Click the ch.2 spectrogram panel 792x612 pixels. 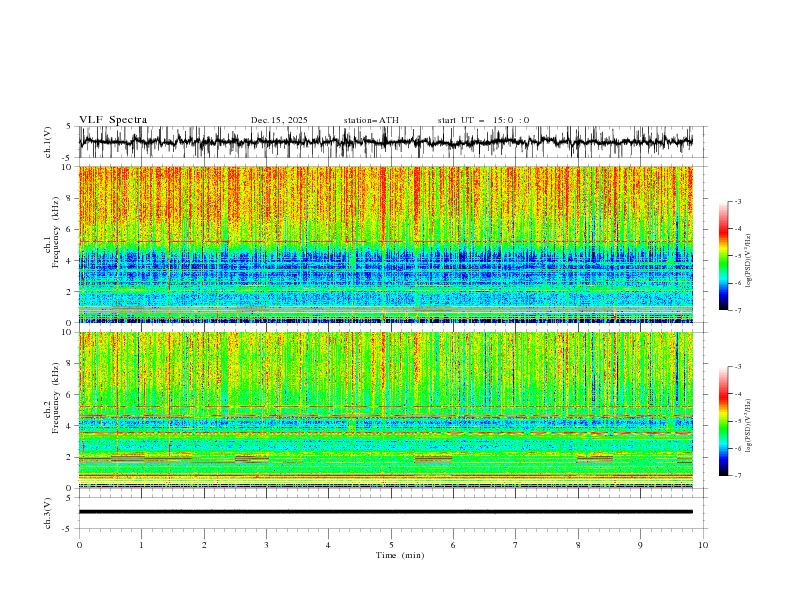point(385,410)
